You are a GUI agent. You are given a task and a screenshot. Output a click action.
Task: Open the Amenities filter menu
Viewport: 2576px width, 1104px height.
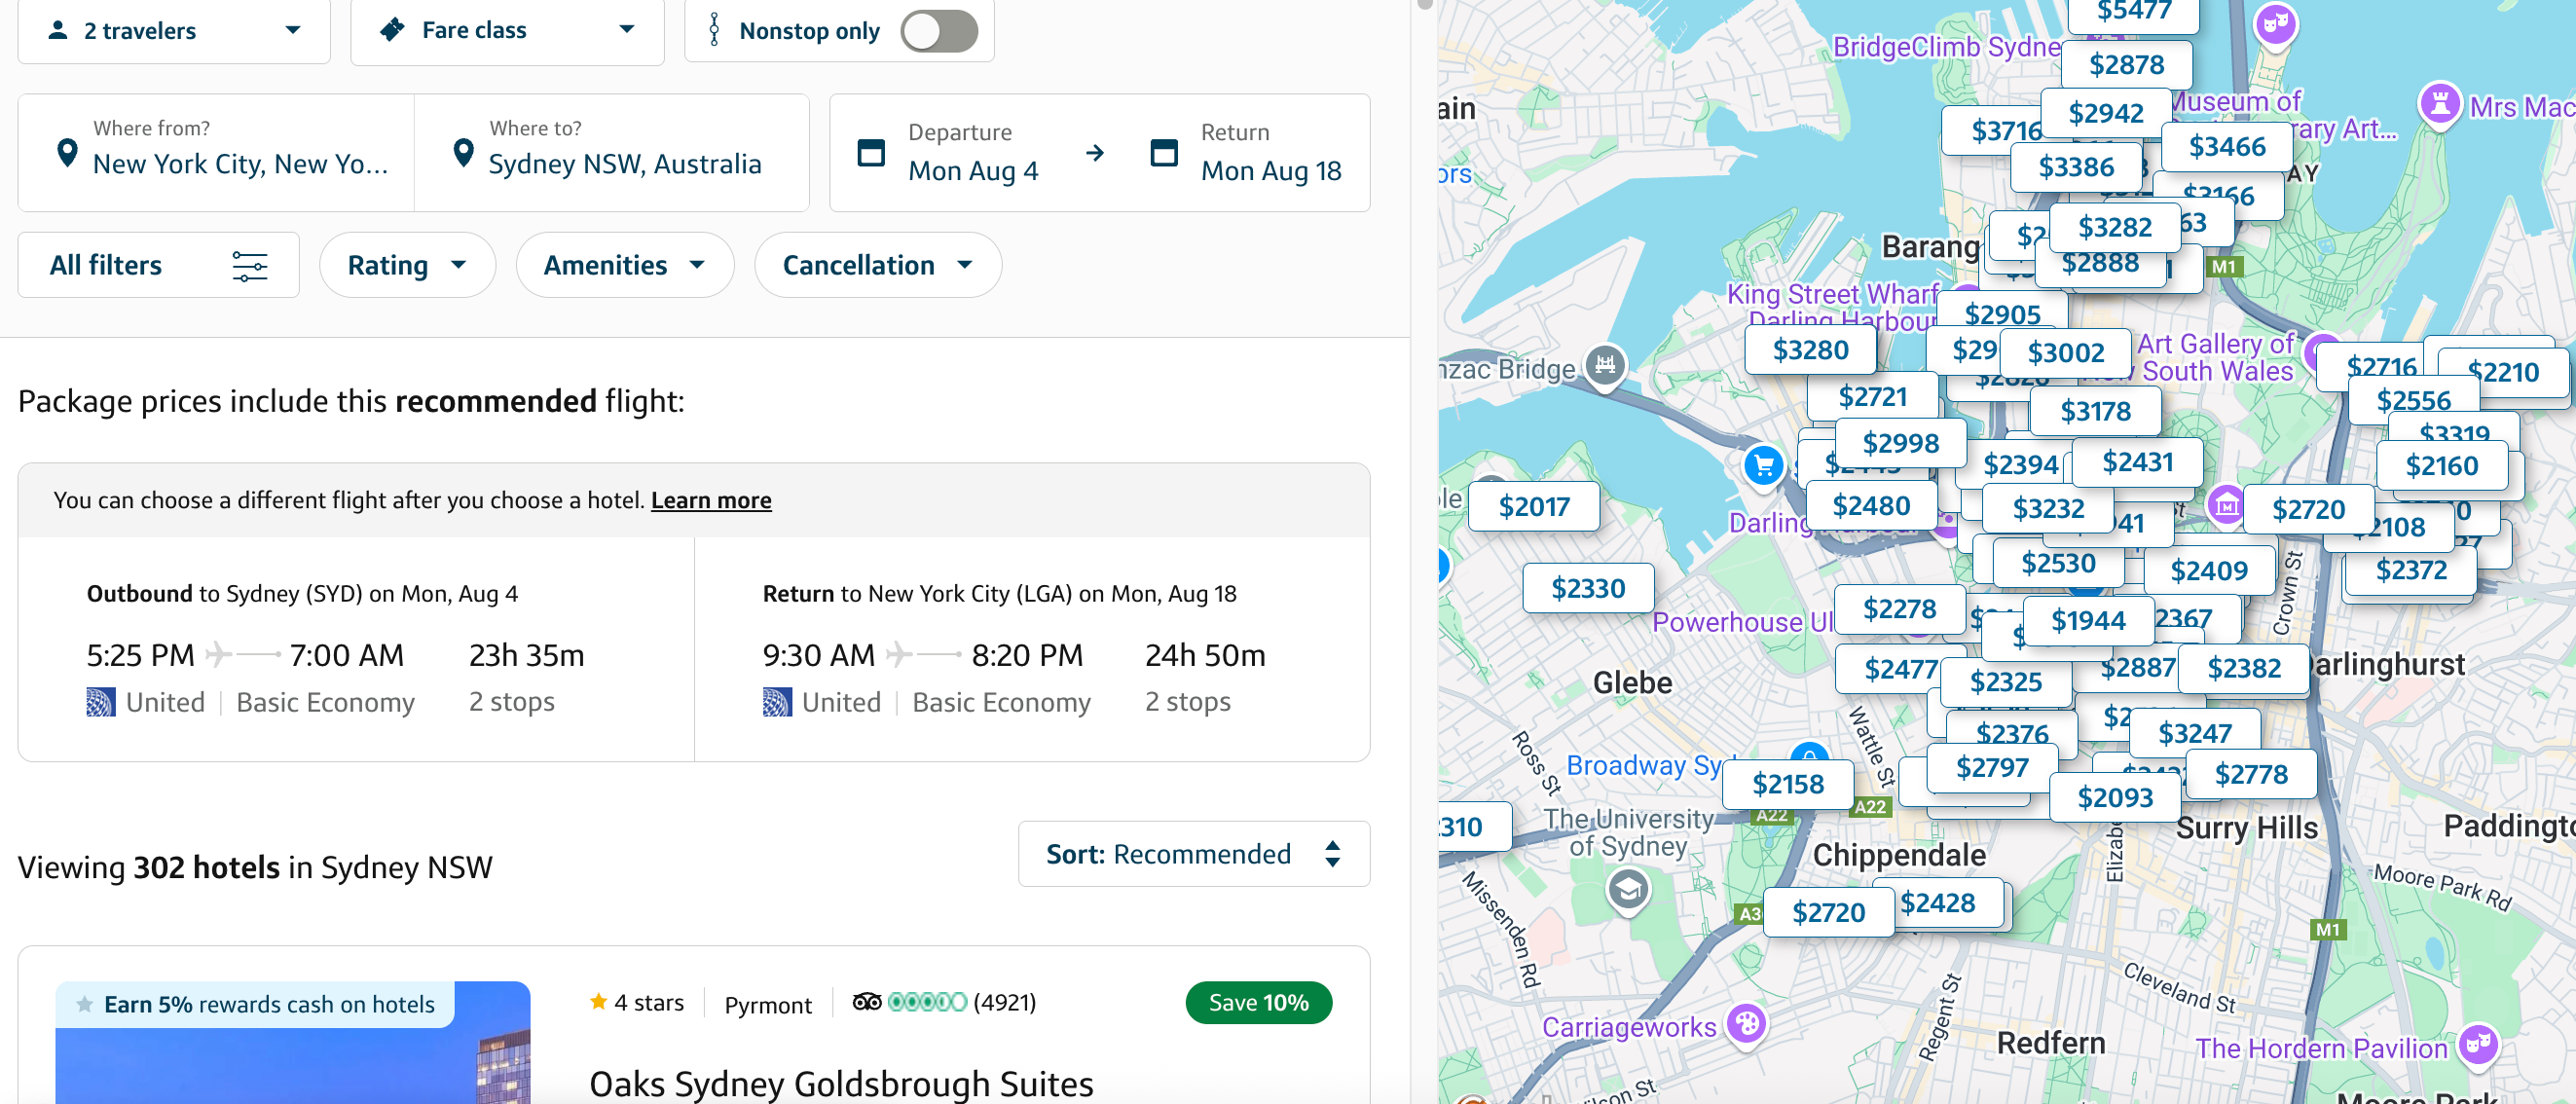coord(624,265)
